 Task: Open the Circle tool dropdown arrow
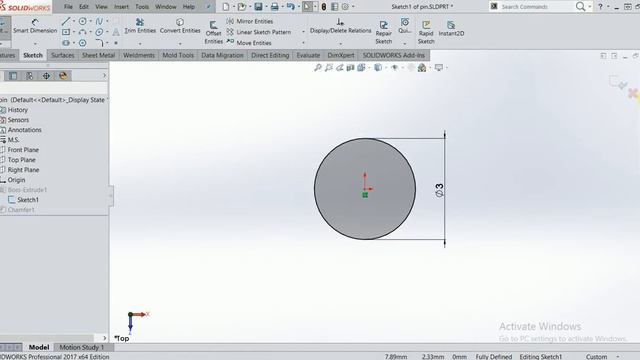tap(91, 21)
